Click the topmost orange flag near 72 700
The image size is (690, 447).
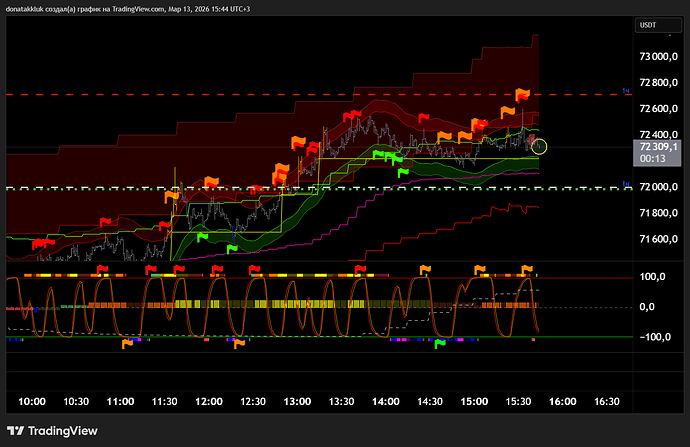[522, 95]
